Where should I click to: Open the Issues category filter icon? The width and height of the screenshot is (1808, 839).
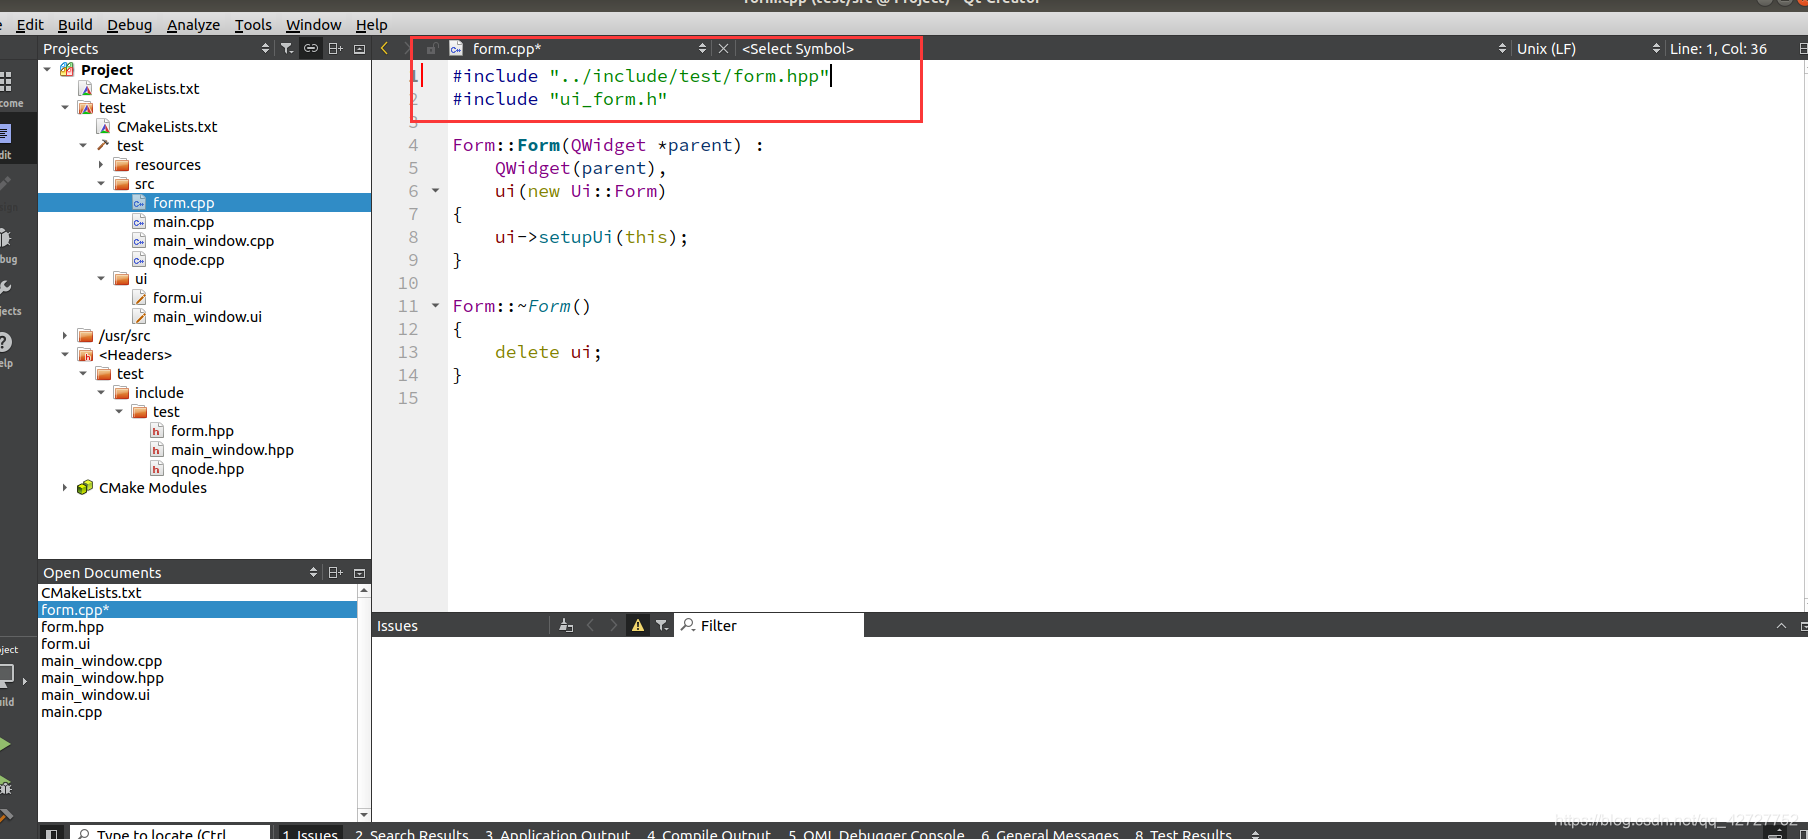point(662,625)
